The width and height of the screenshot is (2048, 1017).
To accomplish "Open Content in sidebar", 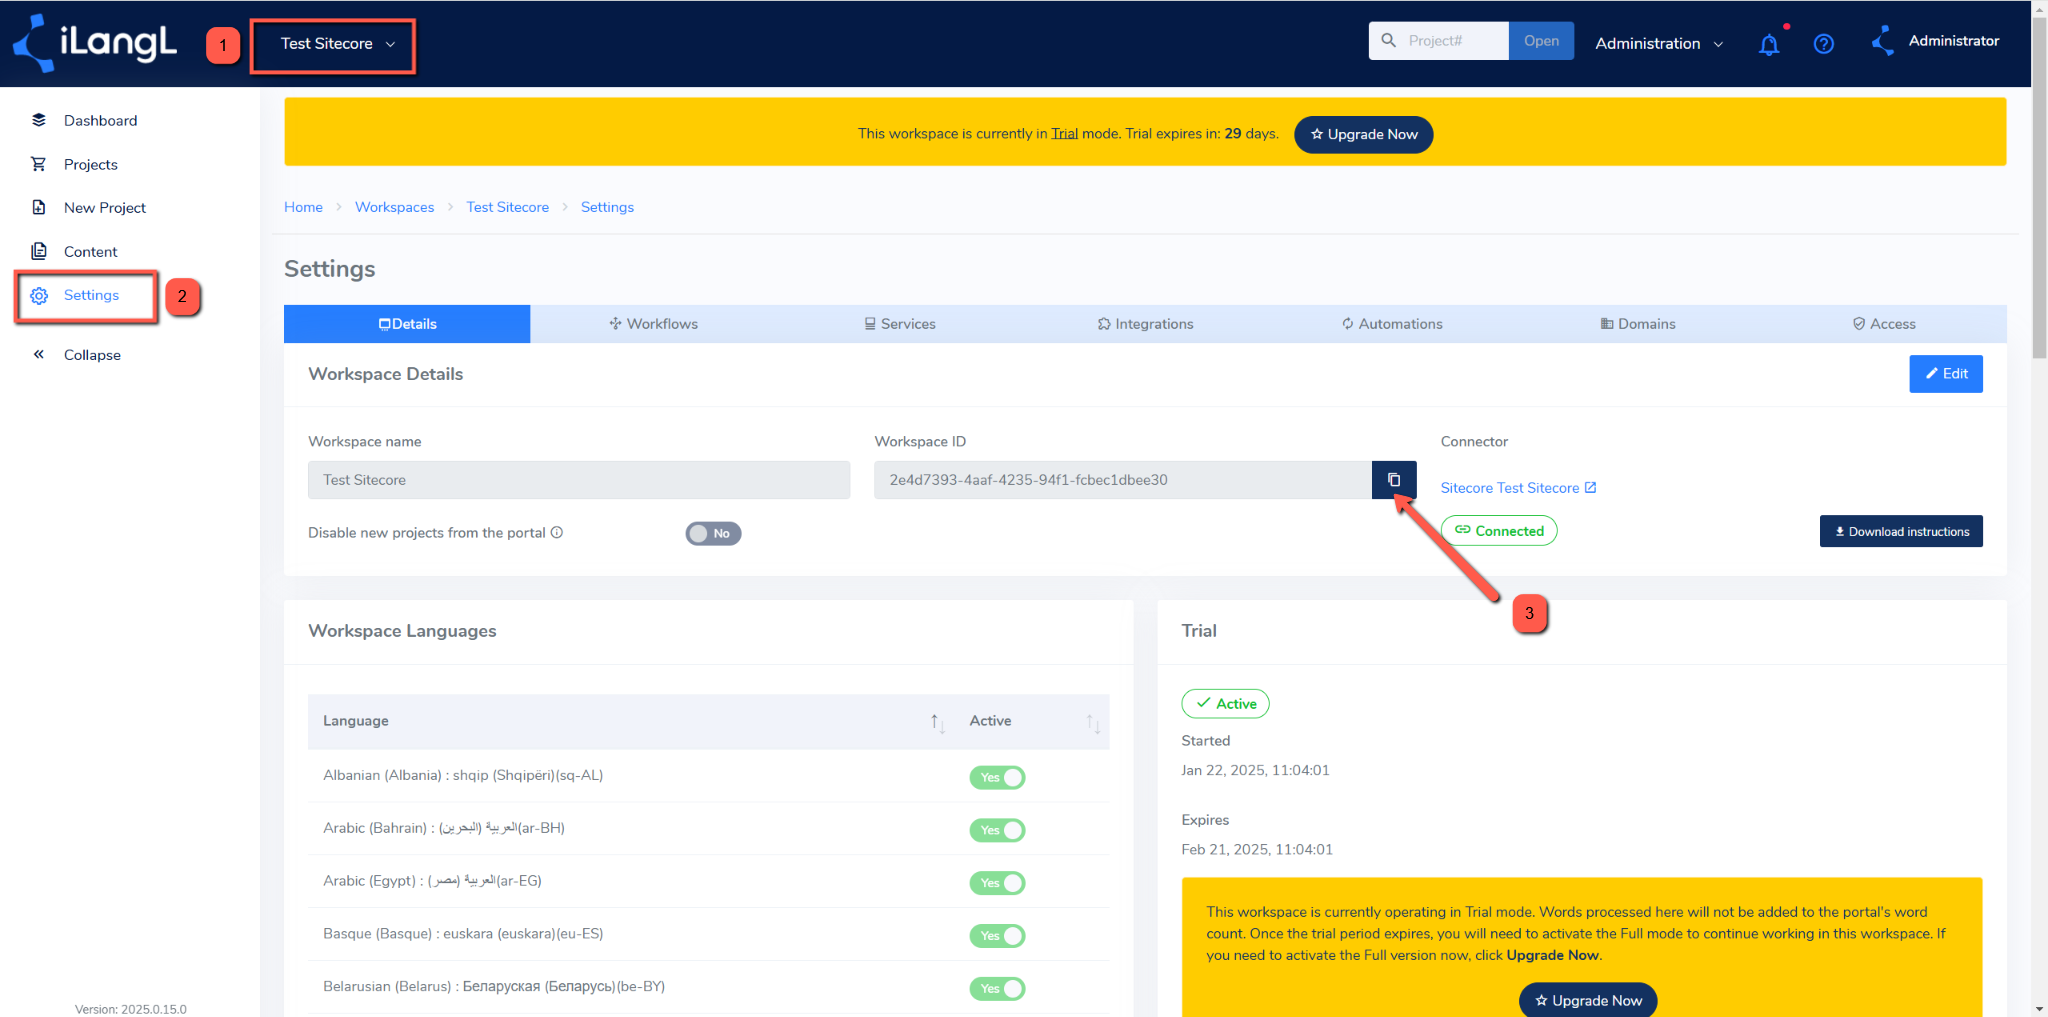I will coord(90,251).
